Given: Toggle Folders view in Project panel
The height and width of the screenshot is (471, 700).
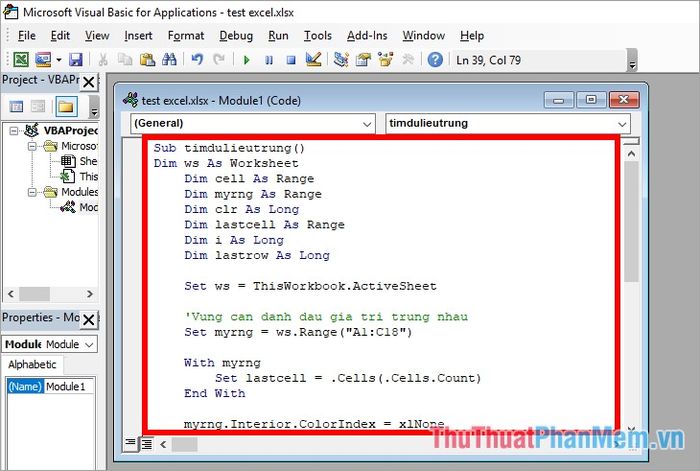Looking at the screenshot, I should click(x=66, y=106).
